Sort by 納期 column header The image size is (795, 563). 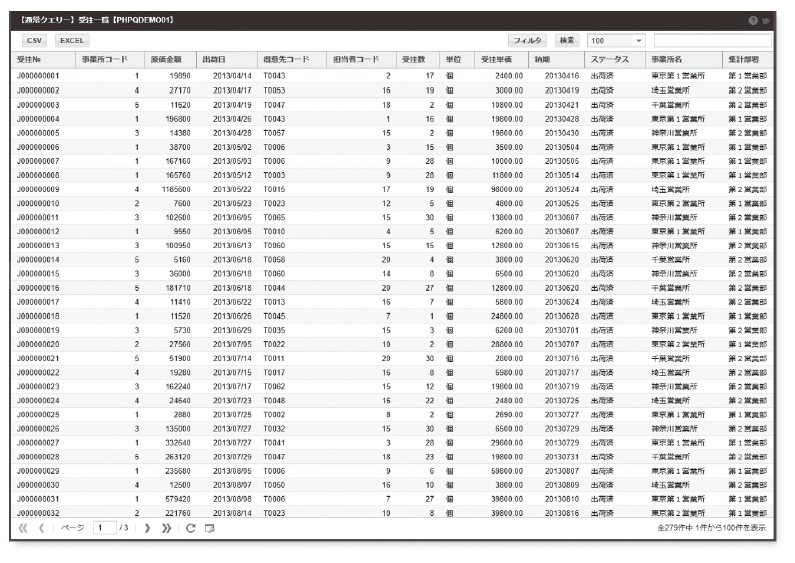pos(556,60)
